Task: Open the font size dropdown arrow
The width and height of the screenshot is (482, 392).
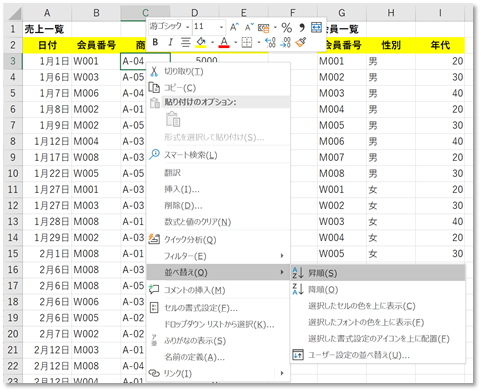Action: (221, 27)
